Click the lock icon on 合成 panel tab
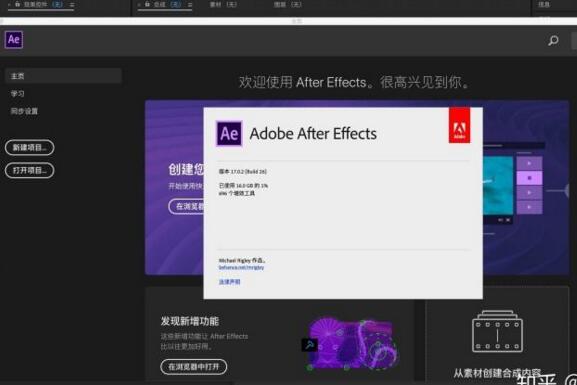This screenshot has height=385, width=577. pos(147,4)
